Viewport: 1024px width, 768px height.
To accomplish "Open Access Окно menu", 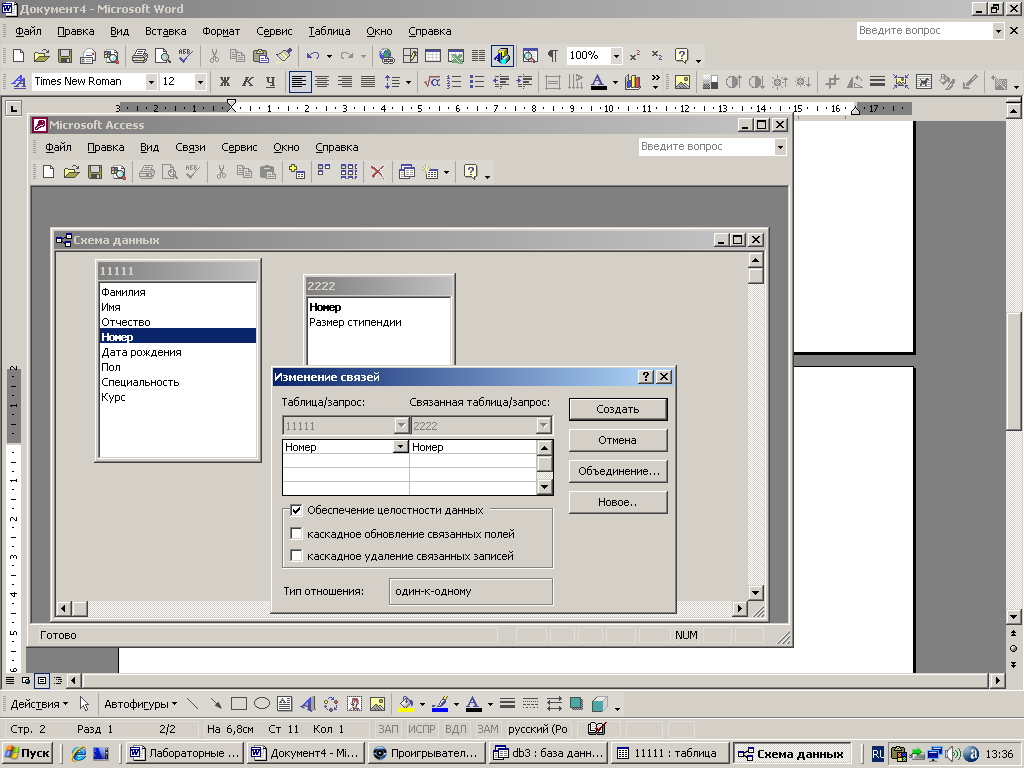I will [286, 148].
